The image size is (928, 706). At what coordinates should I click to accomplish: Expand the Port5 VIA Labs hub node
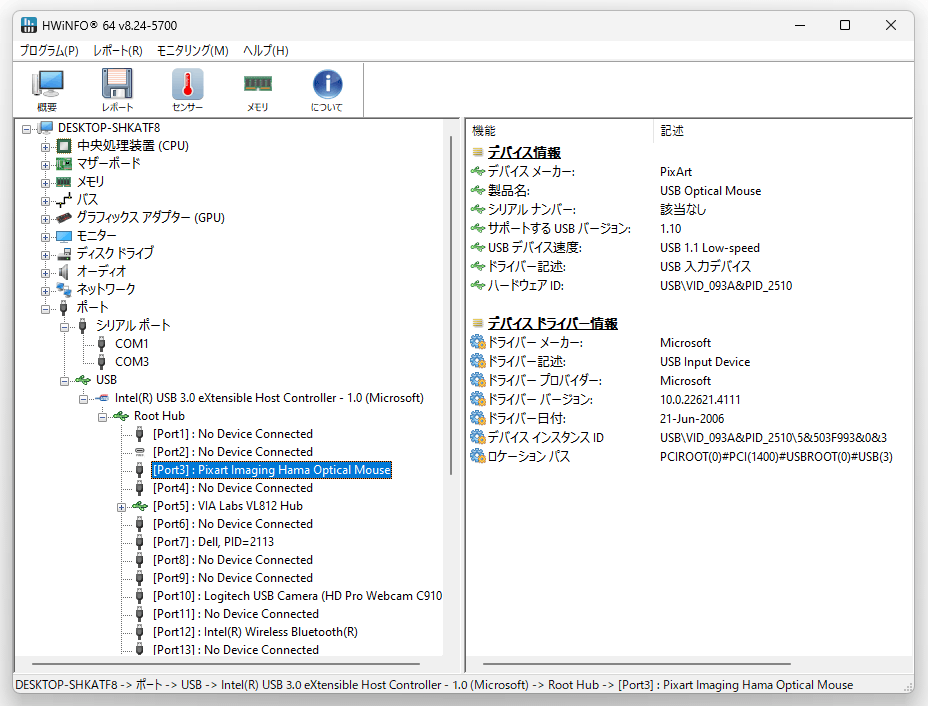[121, 507]
